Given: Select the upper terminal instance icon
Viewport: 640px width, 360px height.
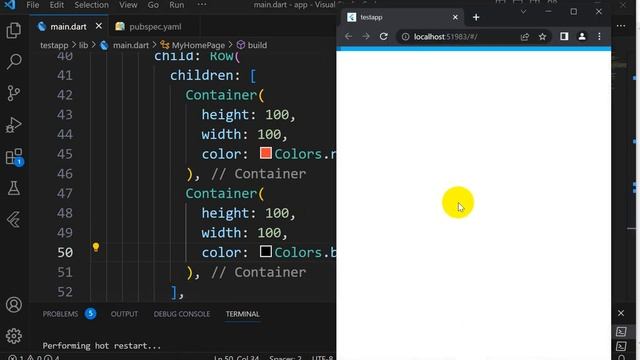Looking at the screenshot, I should (x=621, y=331).
